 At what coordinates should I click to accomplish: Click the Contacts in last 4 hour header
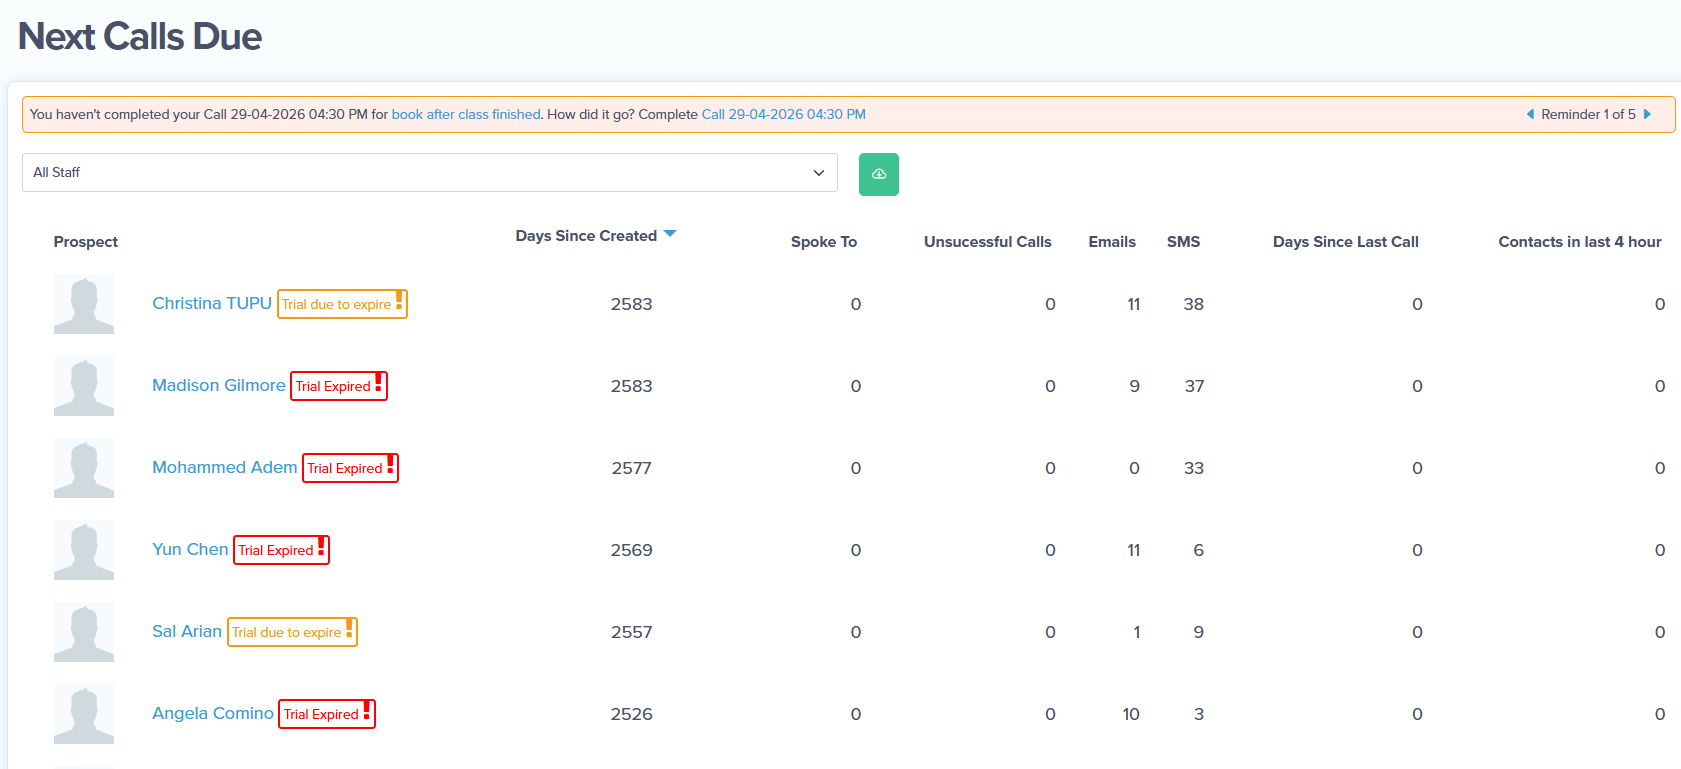1580,242
